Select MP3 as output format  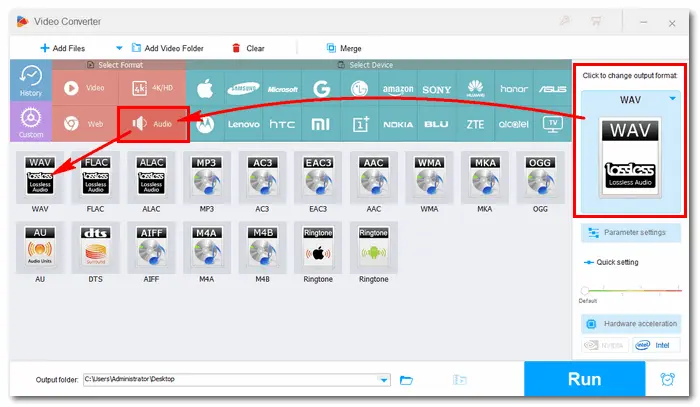click(x=207, y=177)
